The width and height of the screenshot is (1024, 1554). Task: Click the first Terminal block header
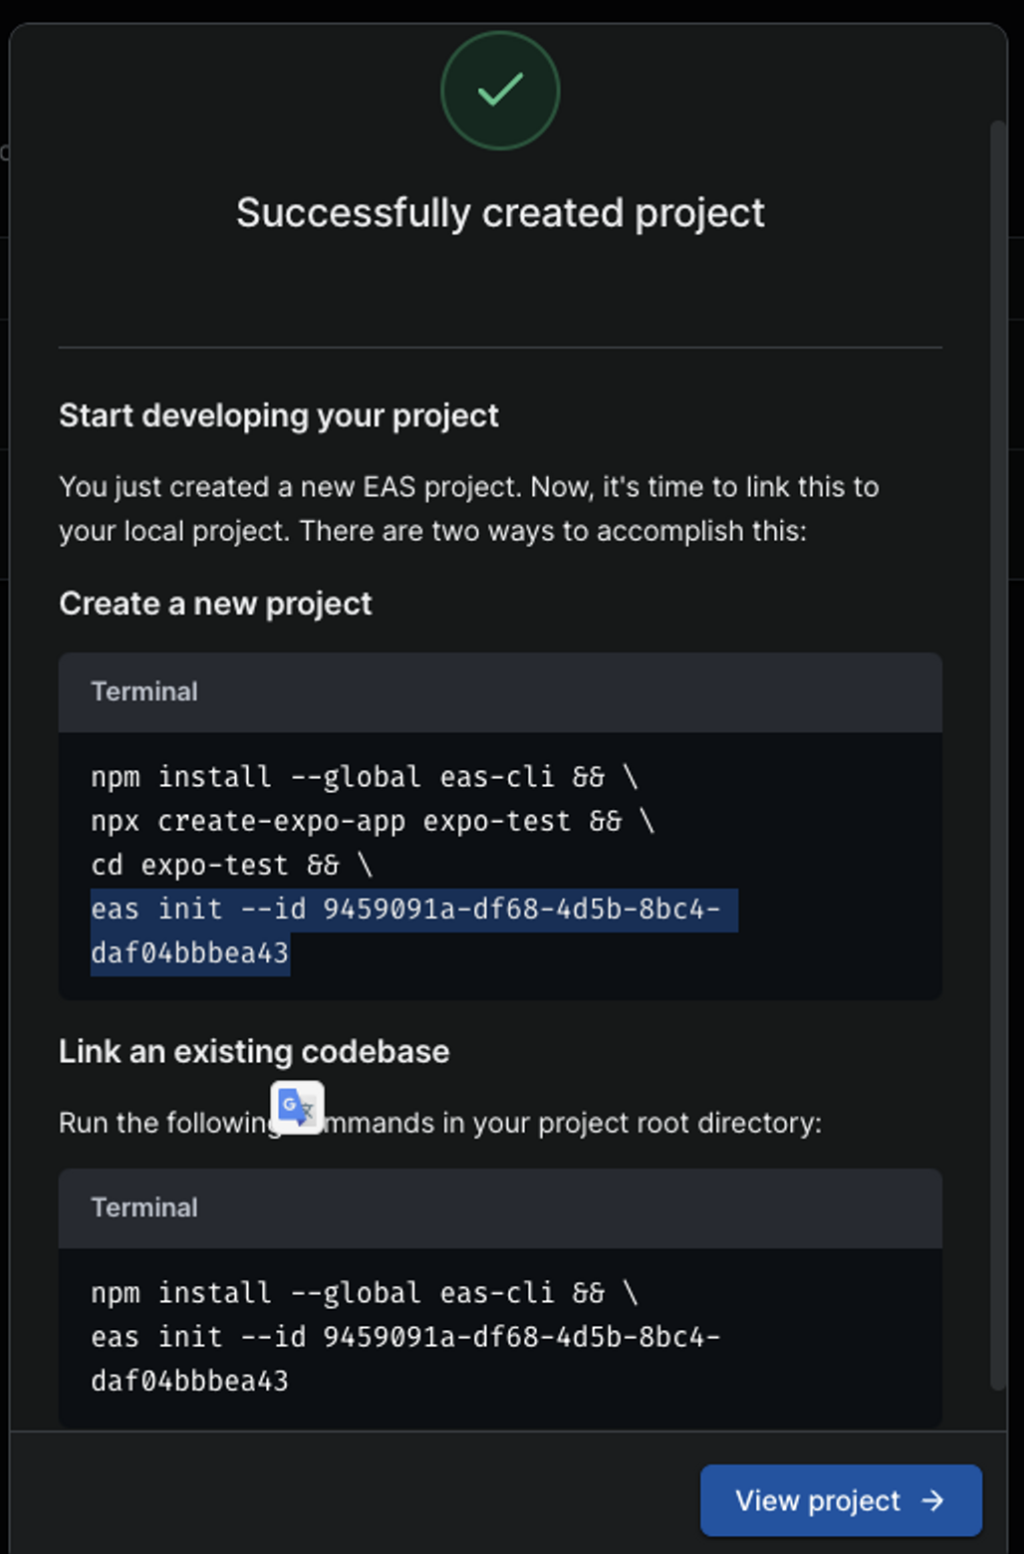click(500, 692)
